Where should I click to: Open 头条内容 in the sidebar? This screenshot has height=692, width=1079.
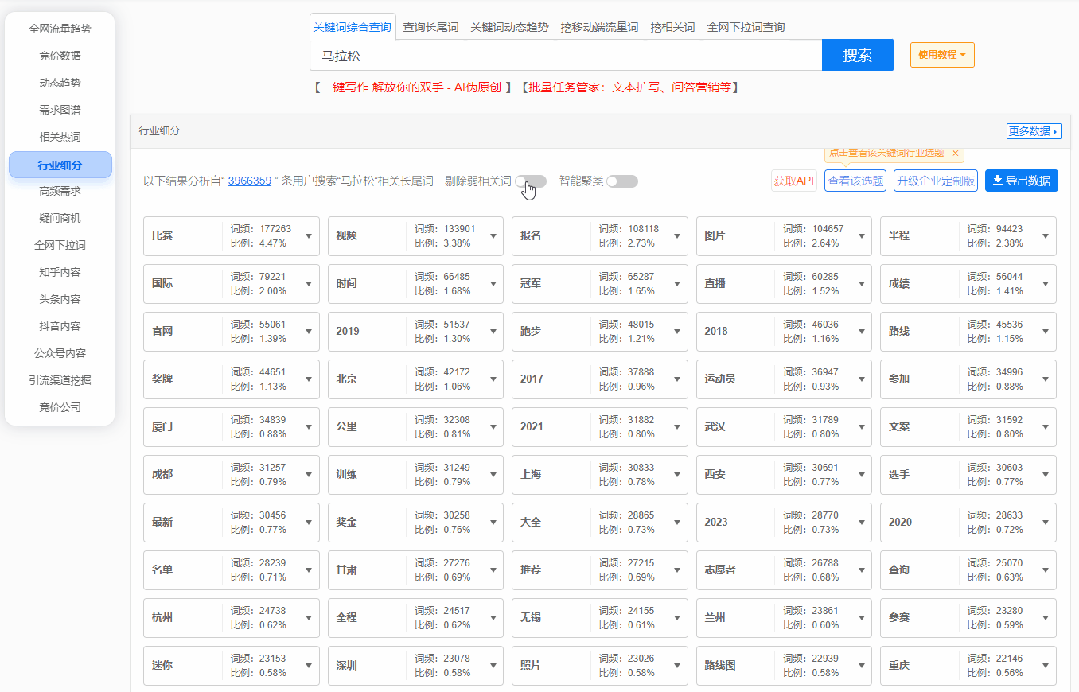[60, 299]
